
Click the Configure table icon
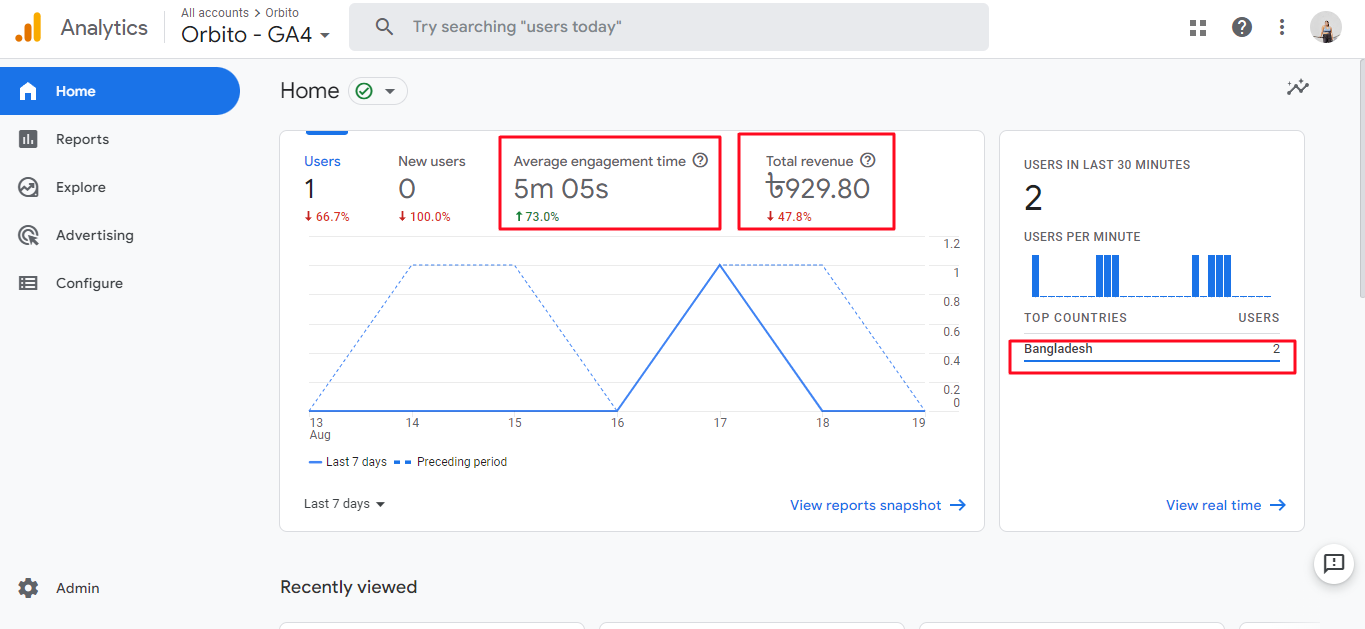click(28, 283)
